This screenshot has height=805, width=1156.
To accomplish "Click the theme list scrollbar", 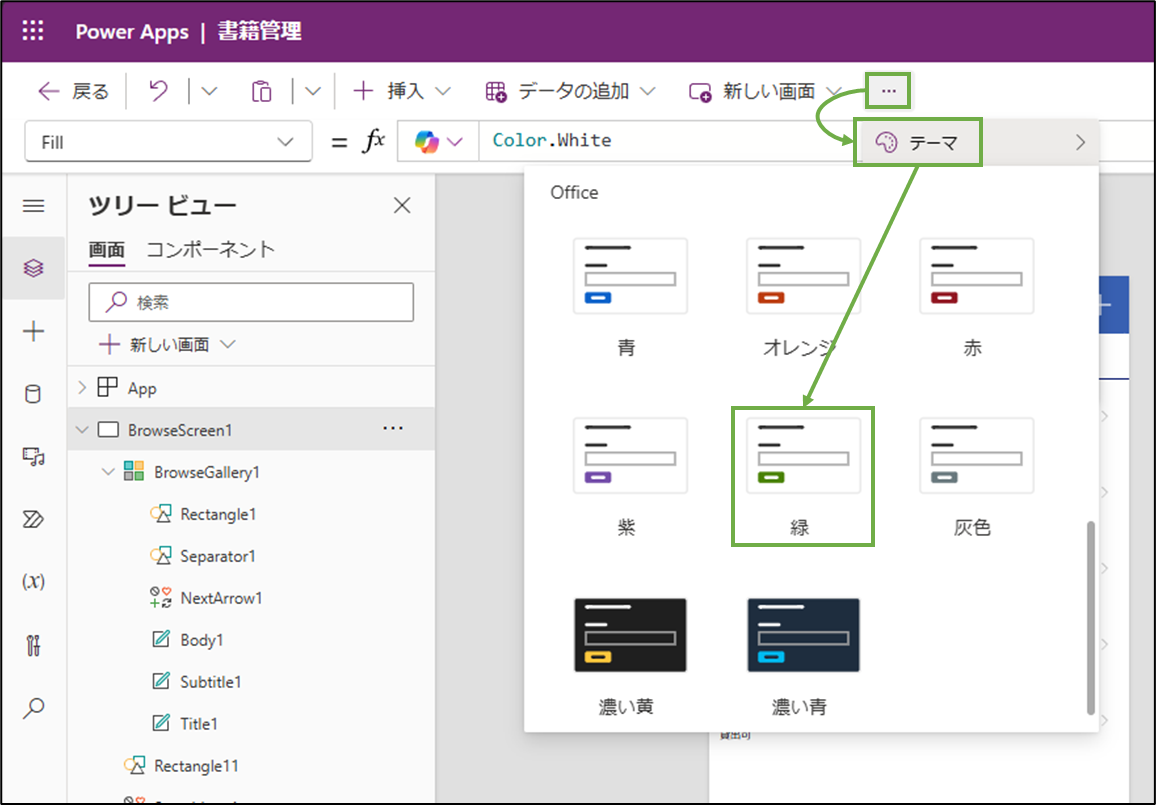I will (x=1091, y=618).
